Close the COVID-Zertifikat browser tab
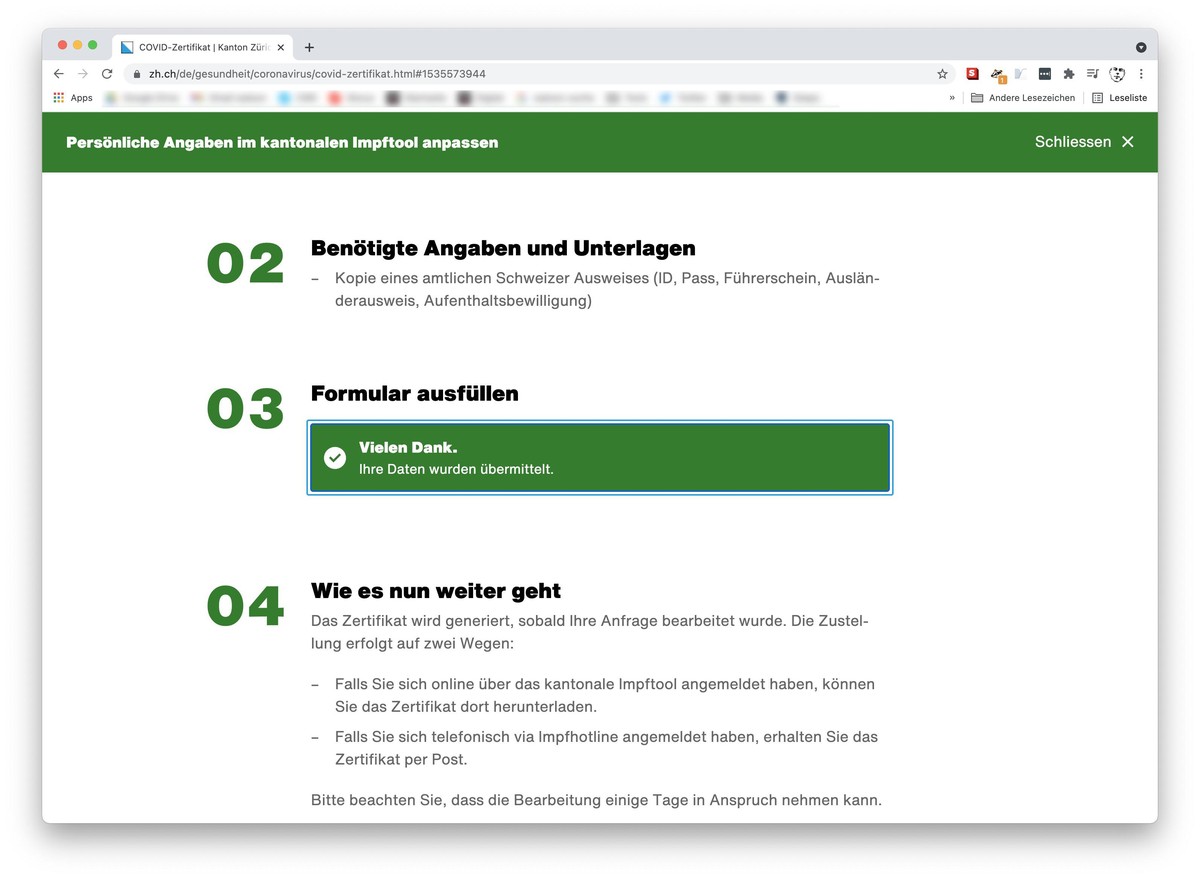 coord(281,47)
